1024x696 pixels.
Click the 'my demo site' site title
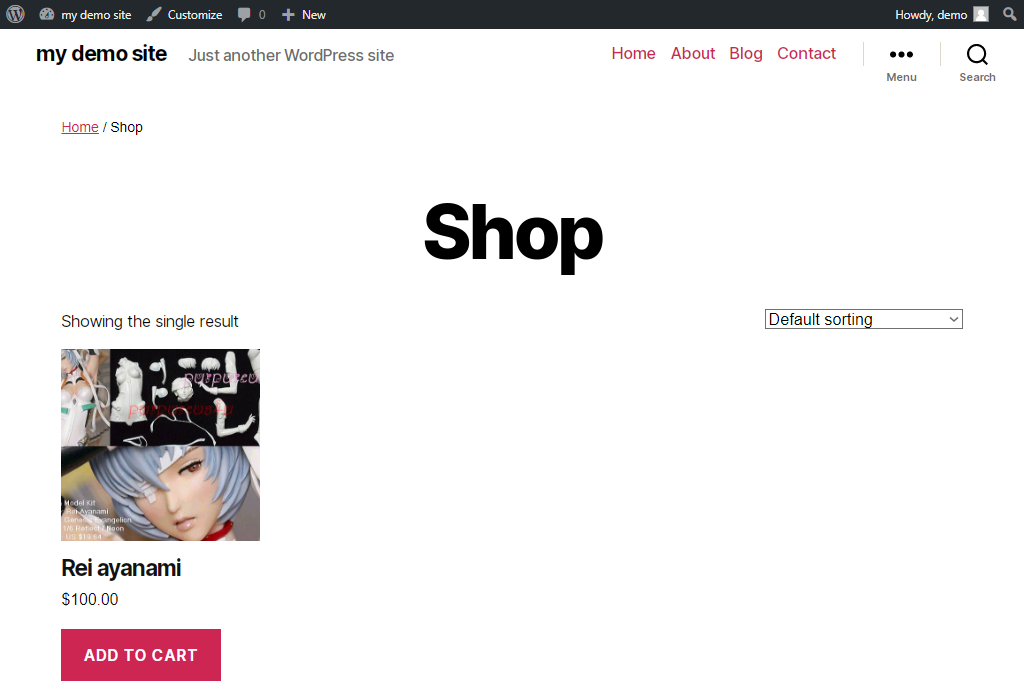pyautogui.click(x=101, y=54)
